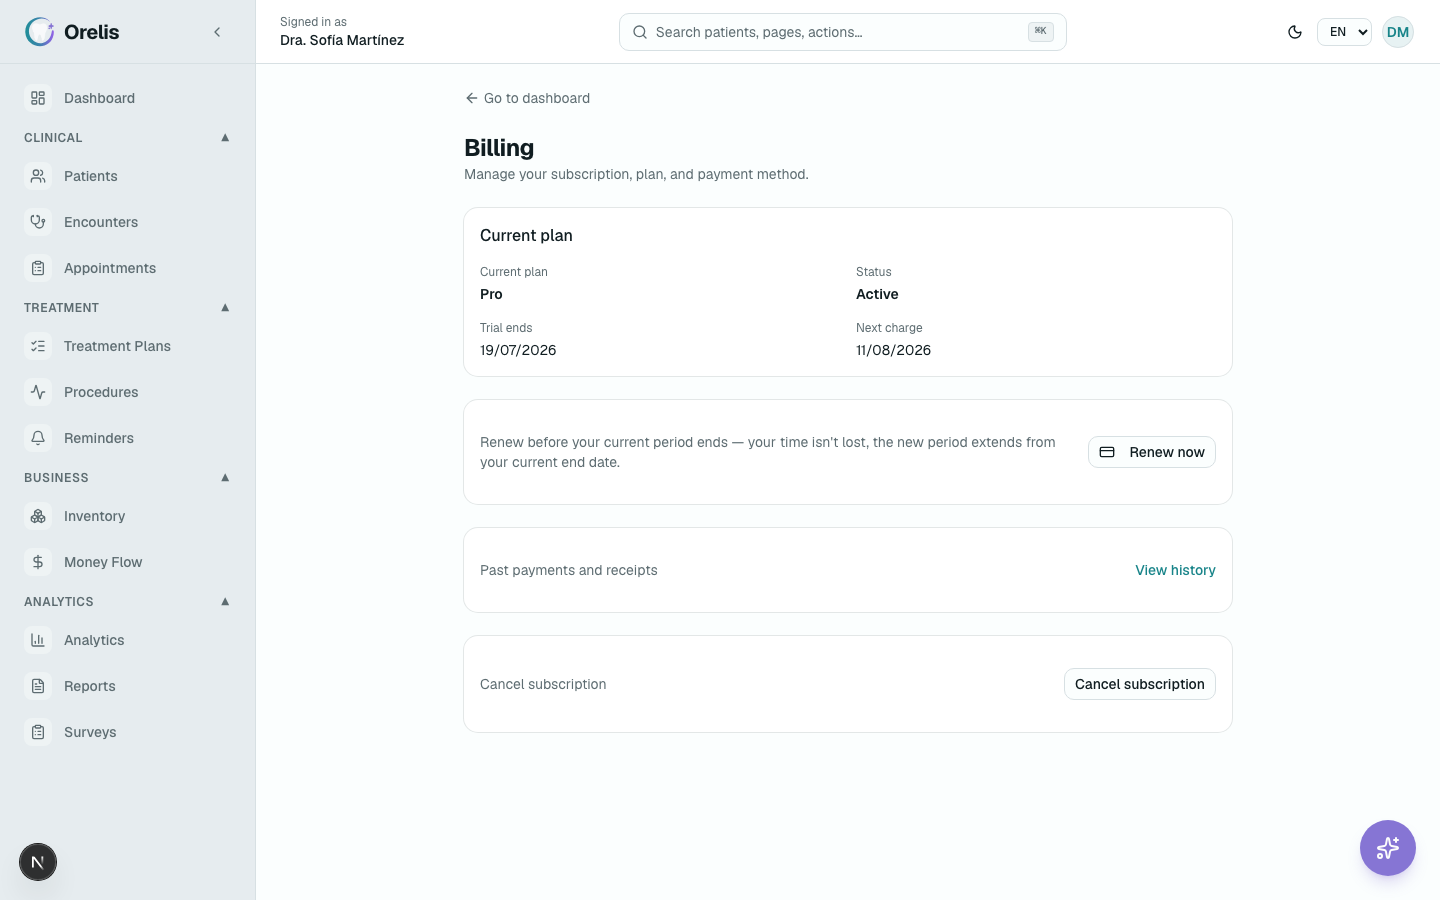Click the next charge date 11/08/2026
Viewport: 1440px width, 900px height.
coord(893,350)
